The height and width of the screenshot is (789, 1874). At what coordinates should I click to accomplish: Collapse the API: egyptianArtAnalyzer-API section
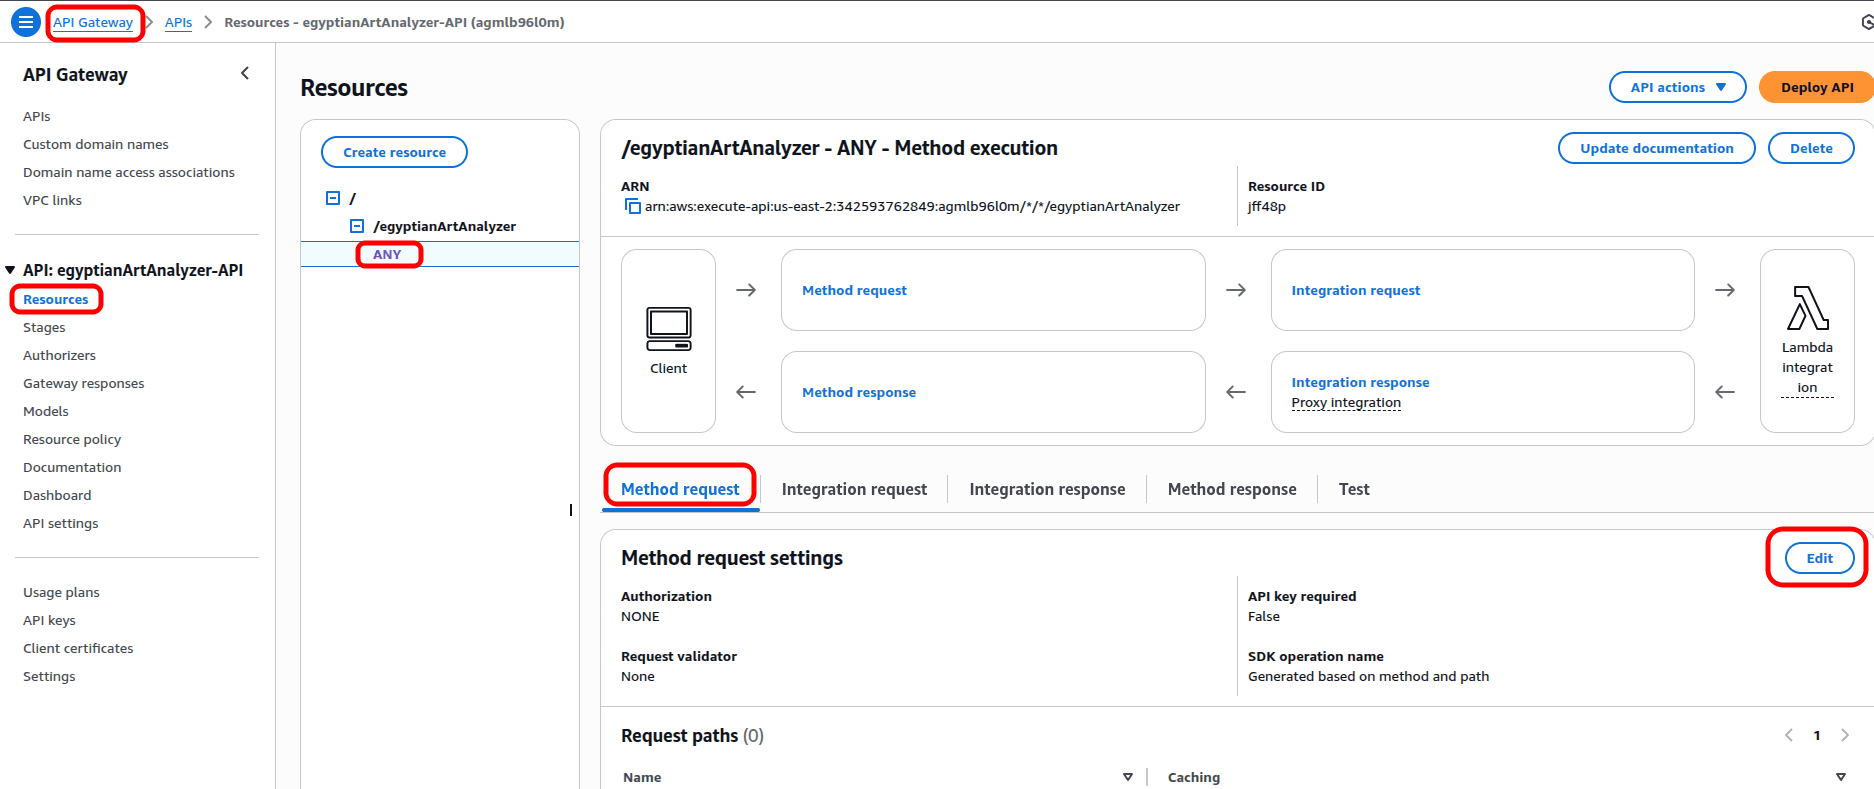coord(11,270)
